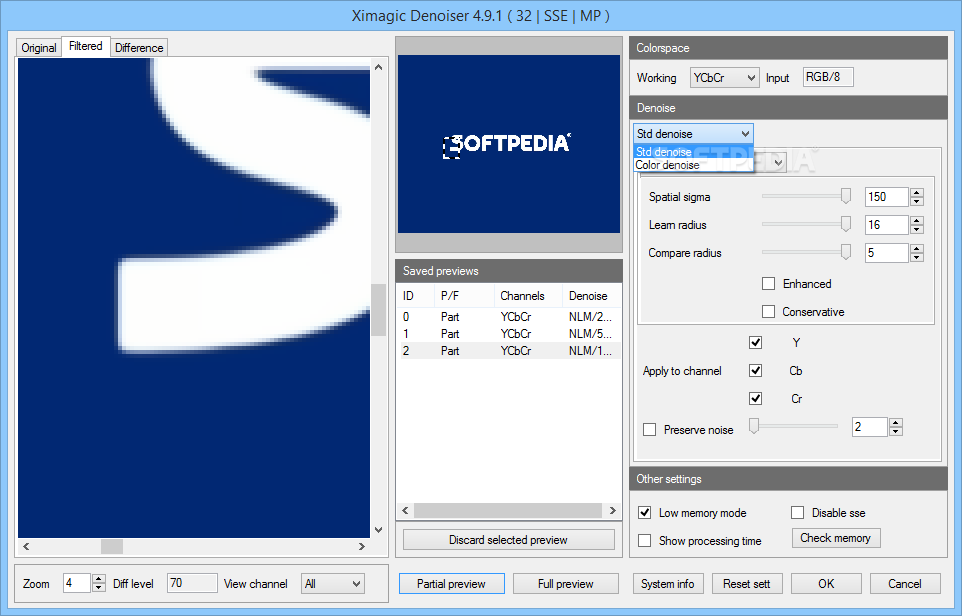Select Color denoise in dropdown list
This screenshot has width=962, height=616.
(x=693, y=164)
